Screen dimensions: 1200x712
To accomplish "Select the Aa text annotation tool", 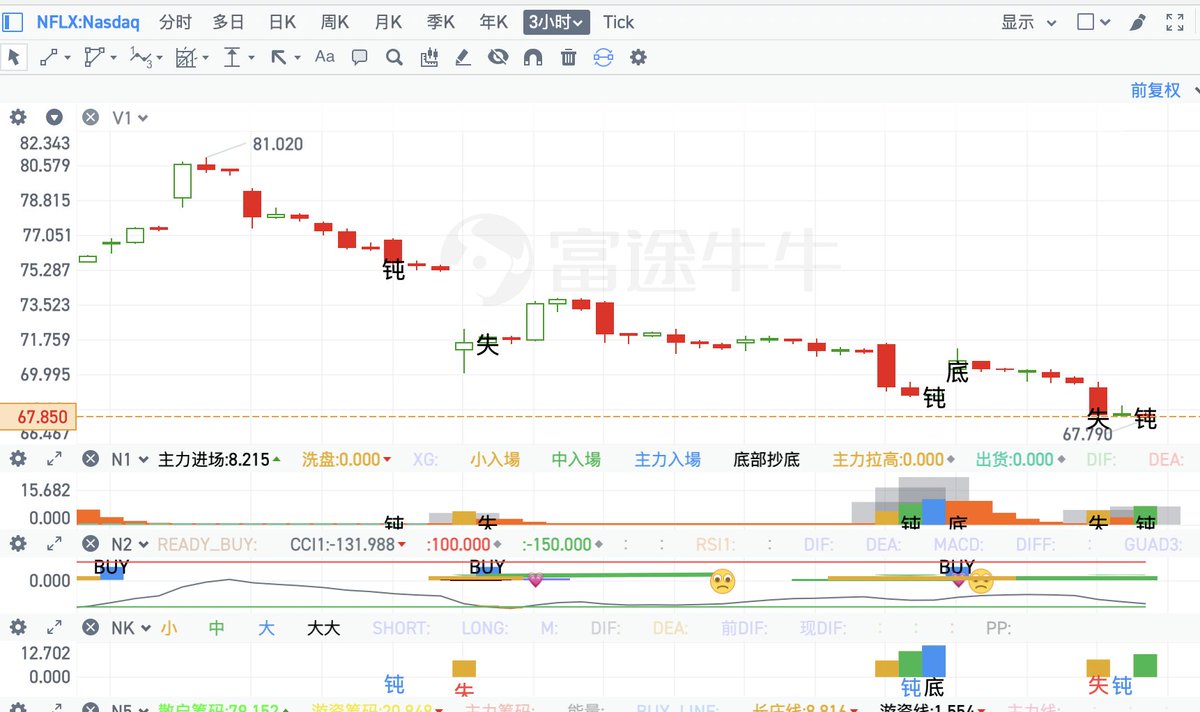I will (324, 57).
